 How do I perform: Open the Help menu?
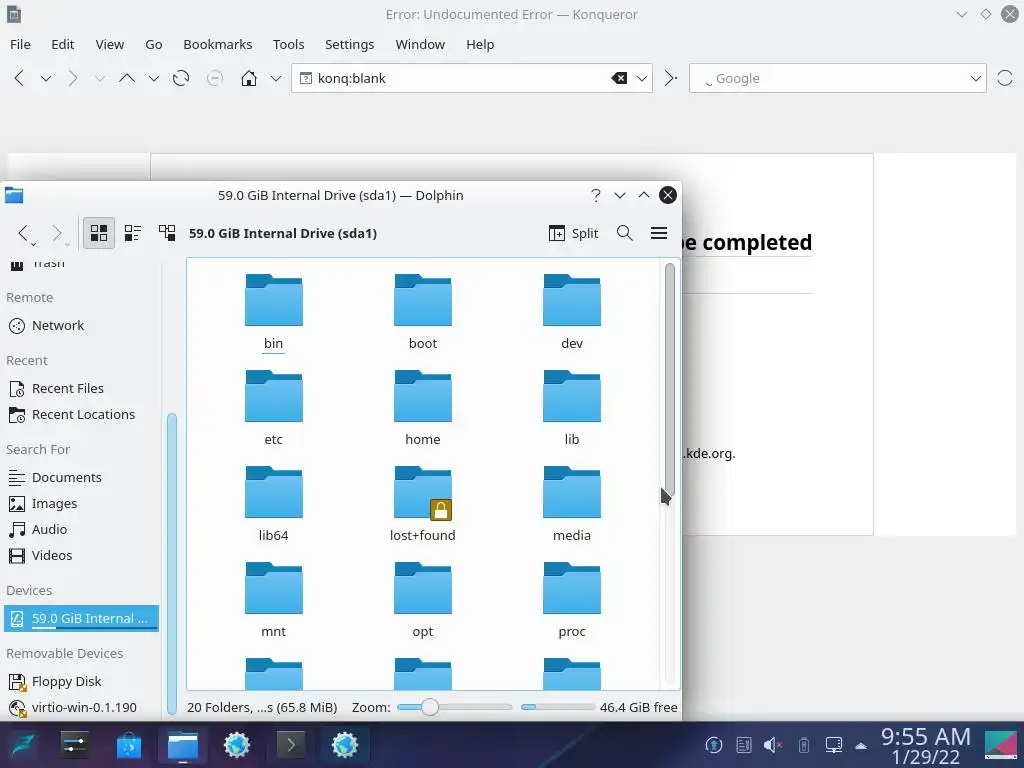[480, 44]
